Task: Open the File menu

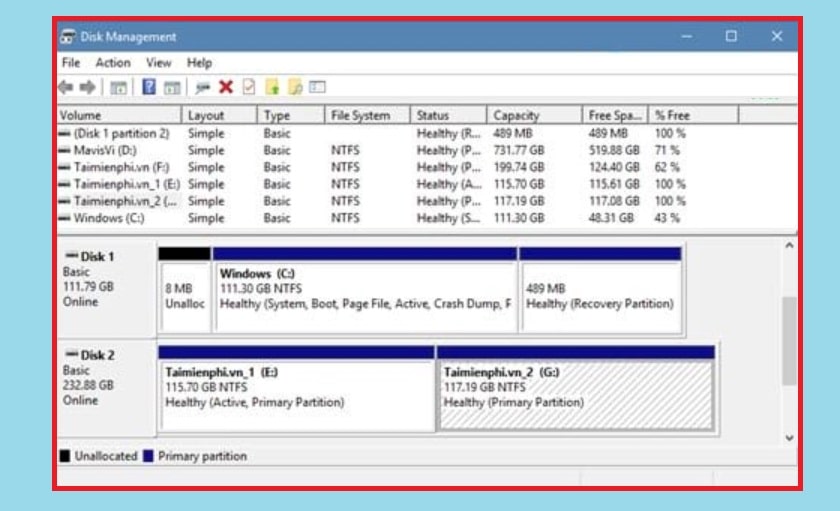Action: point(71,63)
